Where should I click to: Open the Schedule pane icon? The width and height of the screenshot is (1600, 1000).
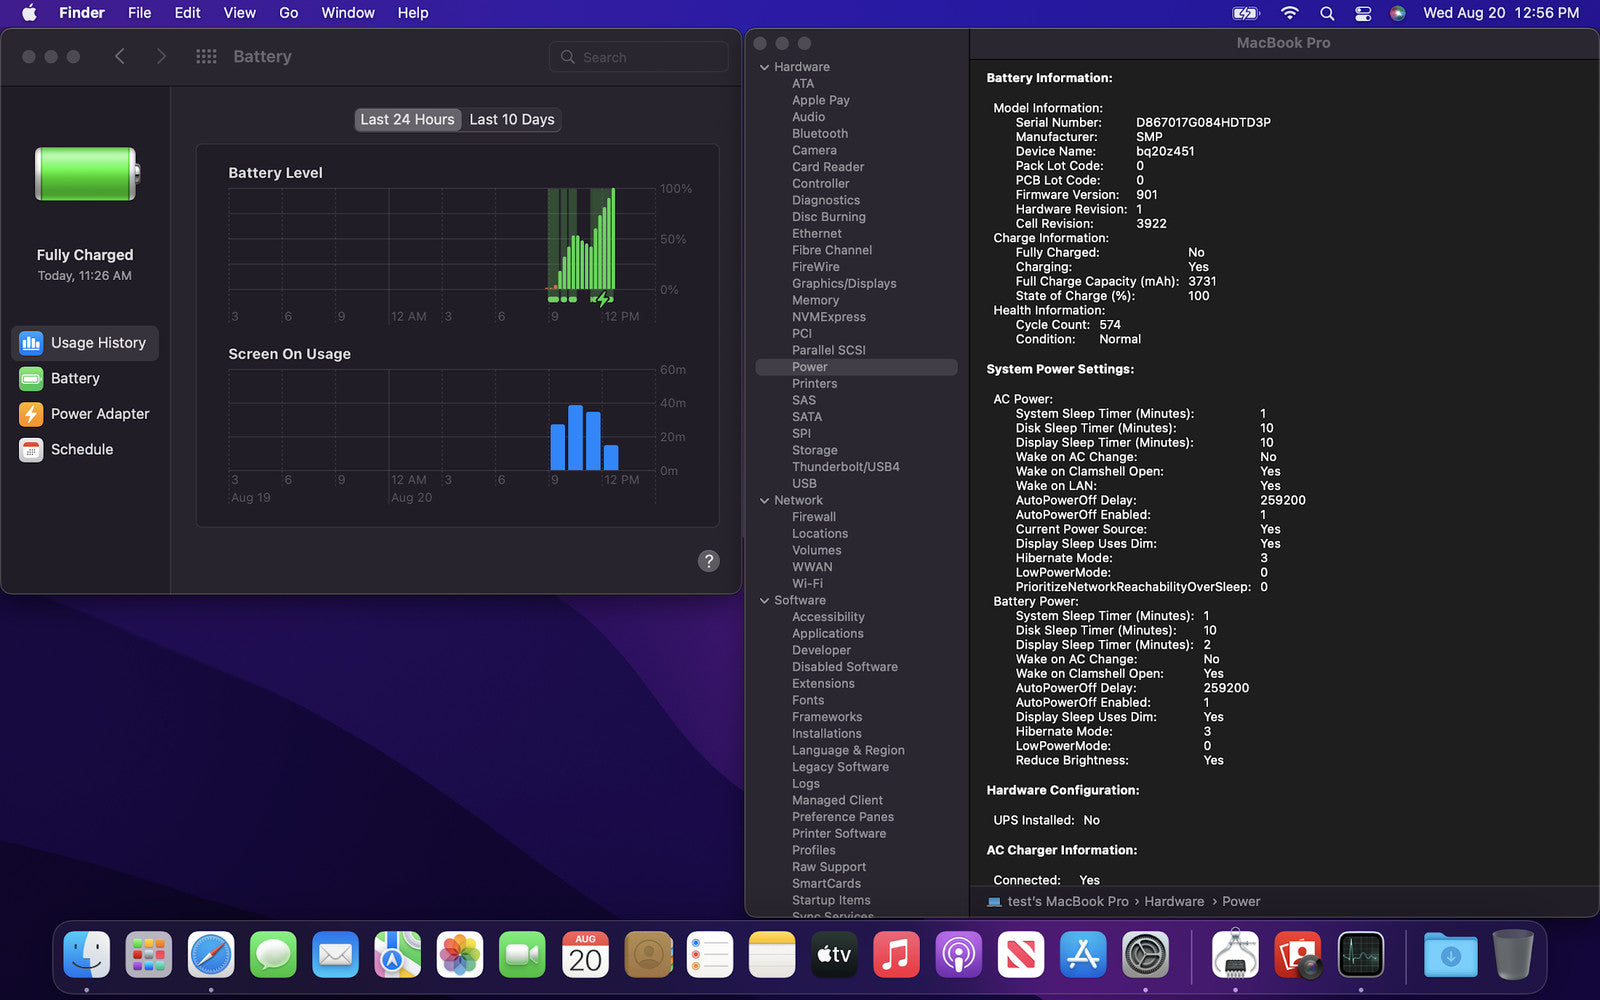pyautogui.click(x=31, y=450)
